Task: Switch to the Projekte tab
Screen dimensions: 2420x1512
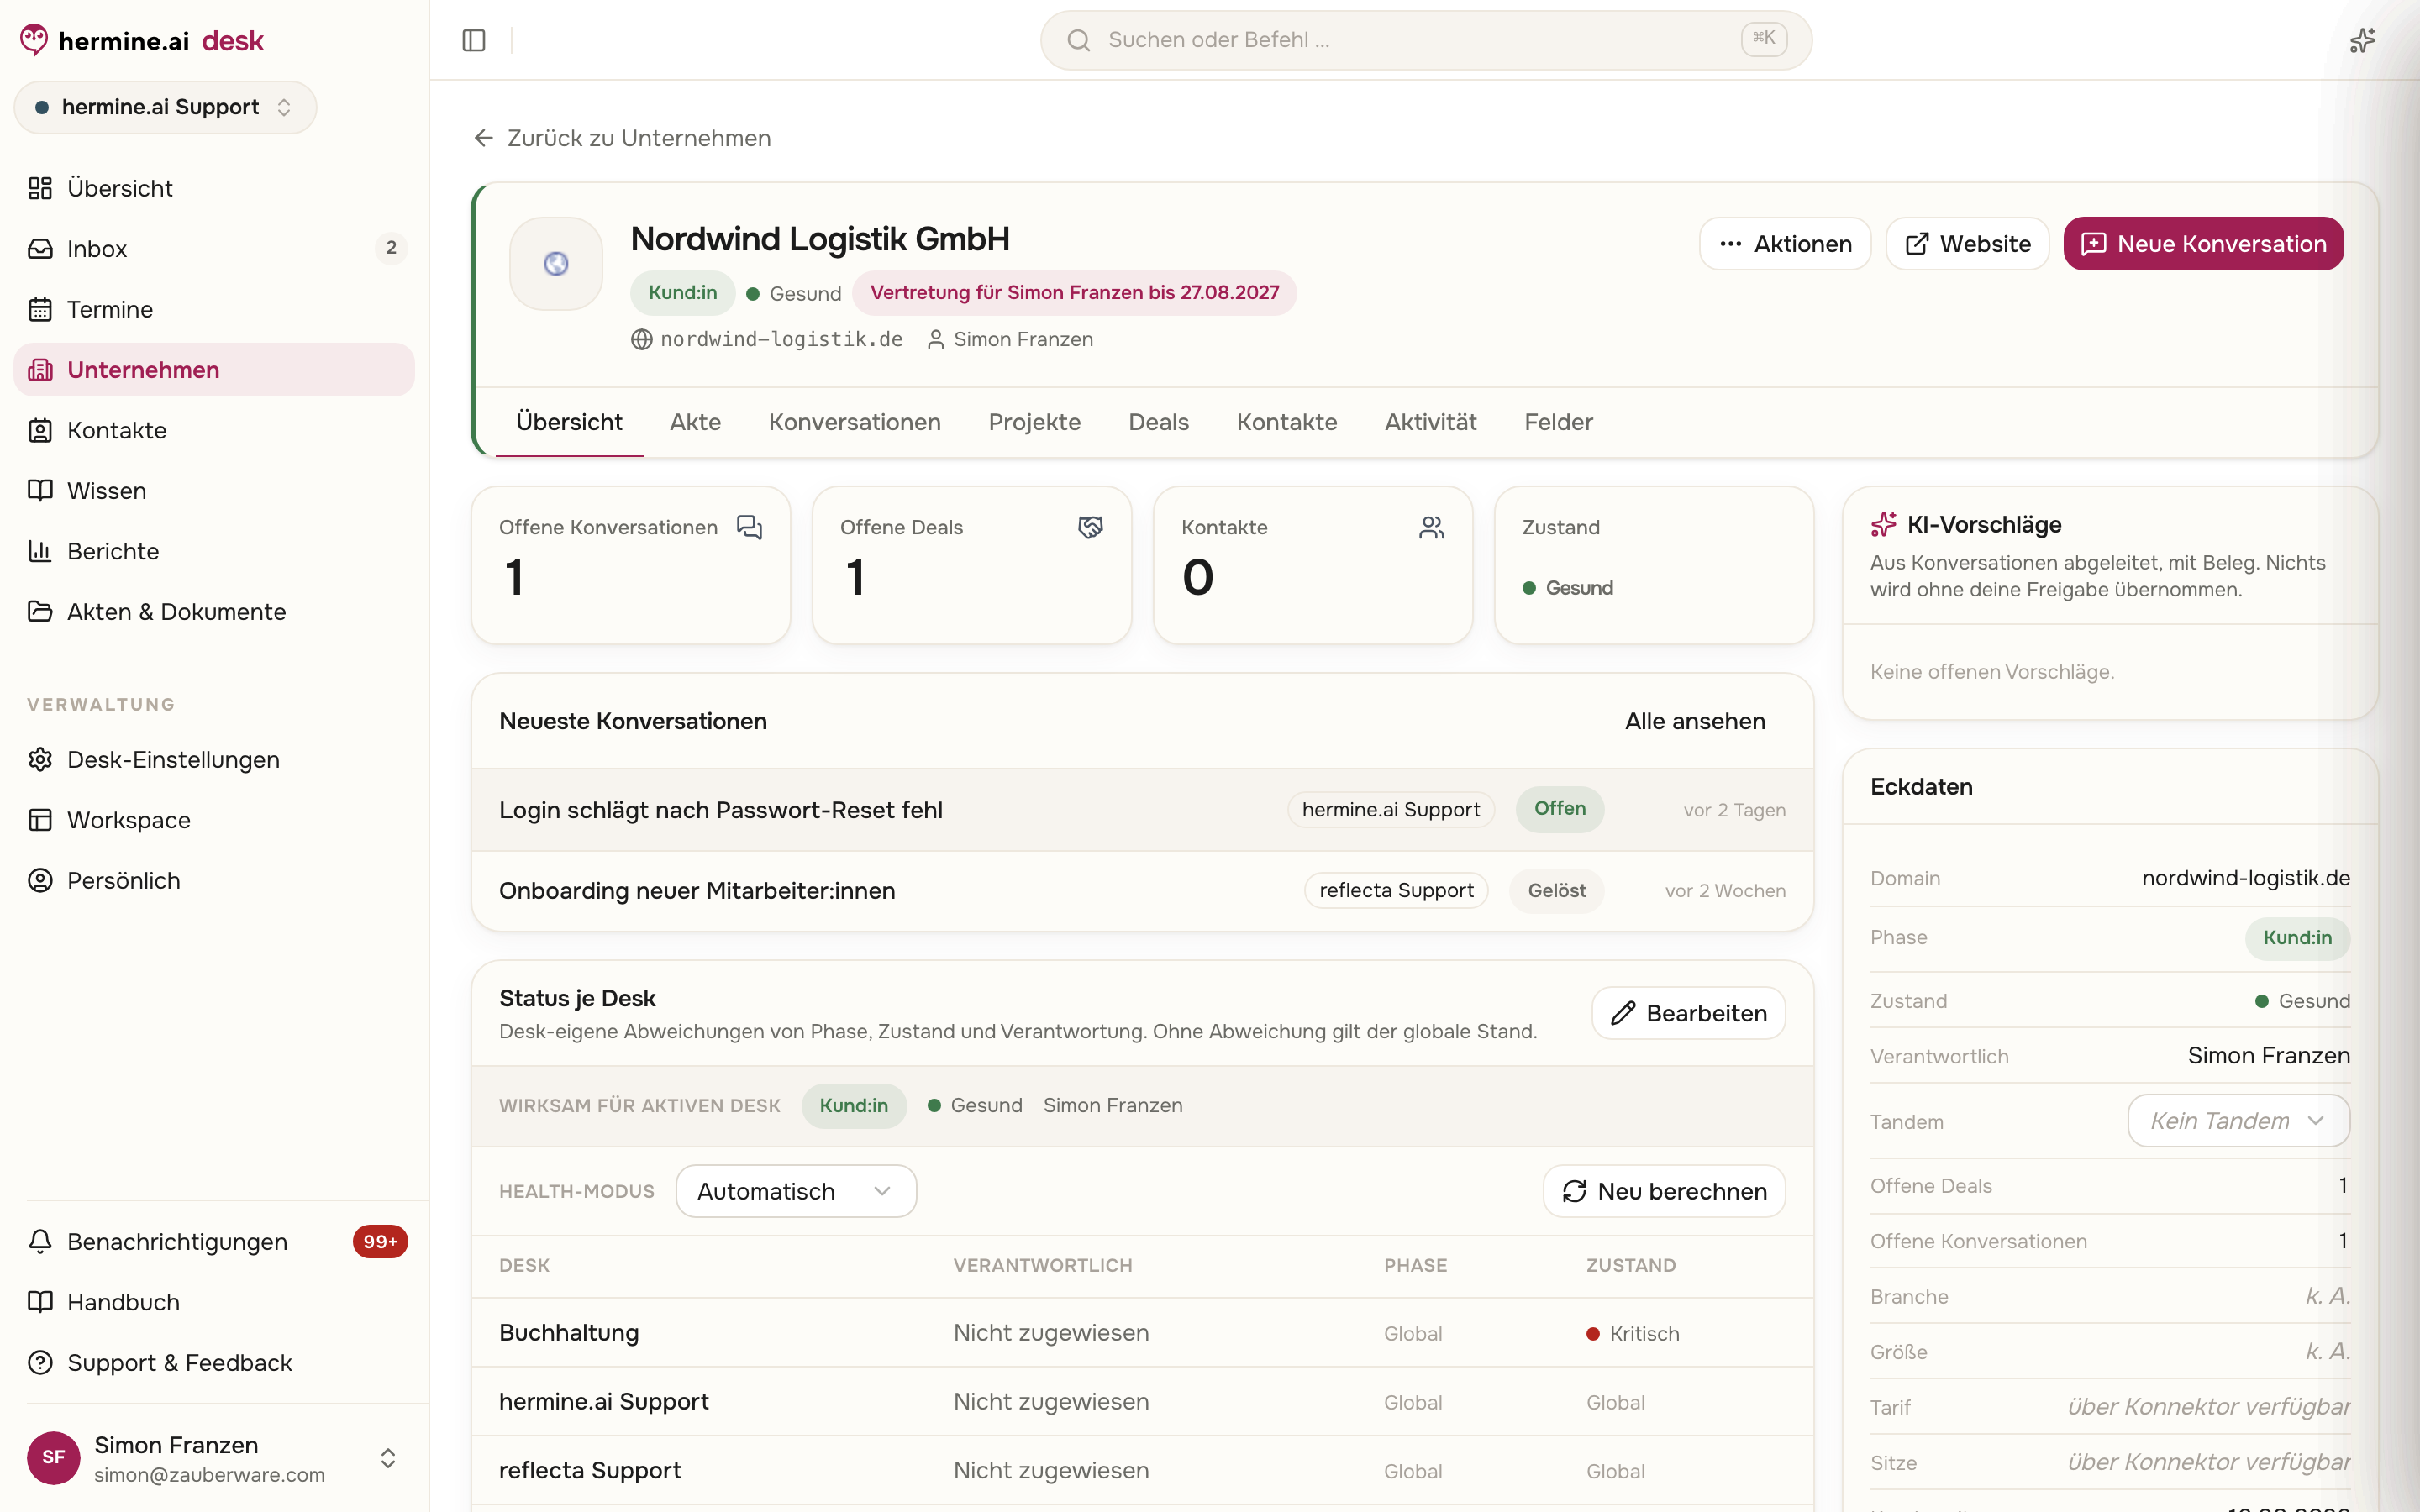Action: pyautogui.click(x=1034, y=422)
